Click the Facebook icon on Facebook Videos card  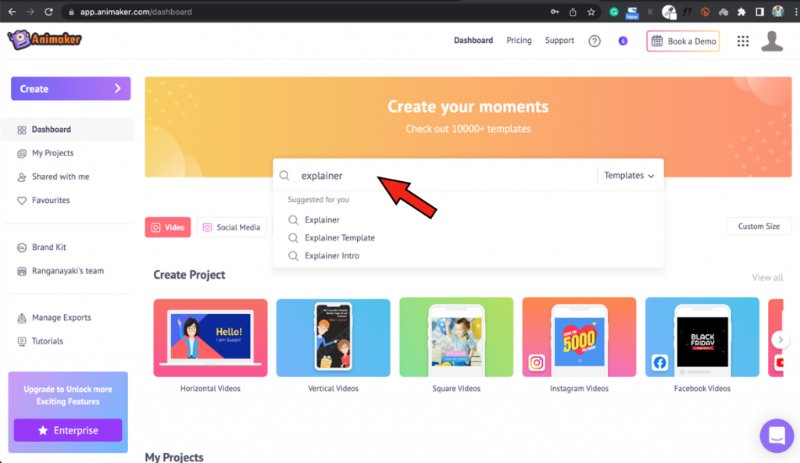coord(659,362)
